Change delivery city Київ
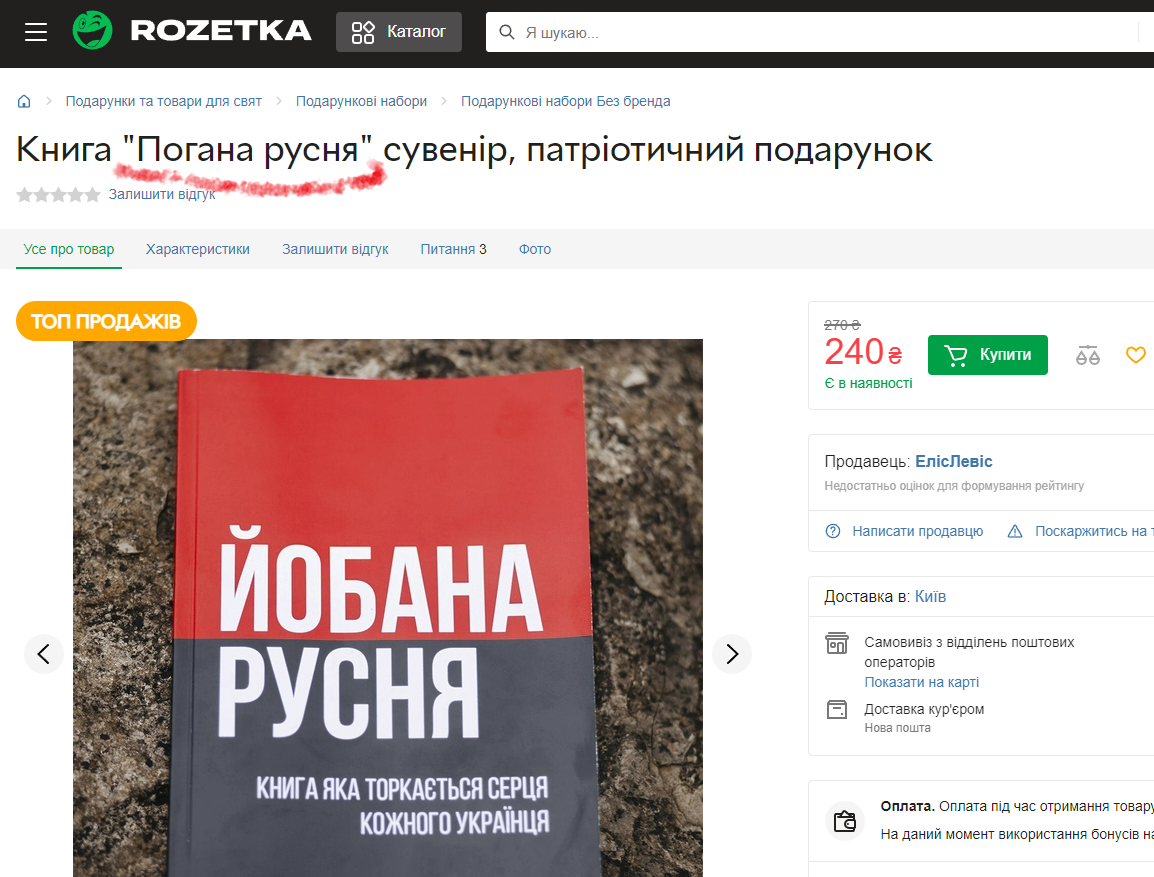Screen dimensions: 1154x877 point(930,597)
